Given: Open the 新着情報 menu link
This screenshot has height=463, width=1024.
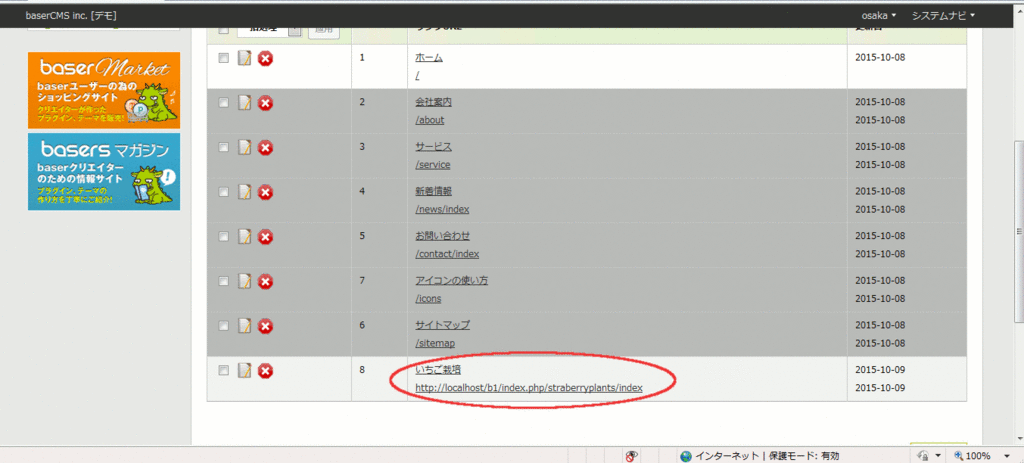Looking at the screenshot, I should click(x=434, y=191).
